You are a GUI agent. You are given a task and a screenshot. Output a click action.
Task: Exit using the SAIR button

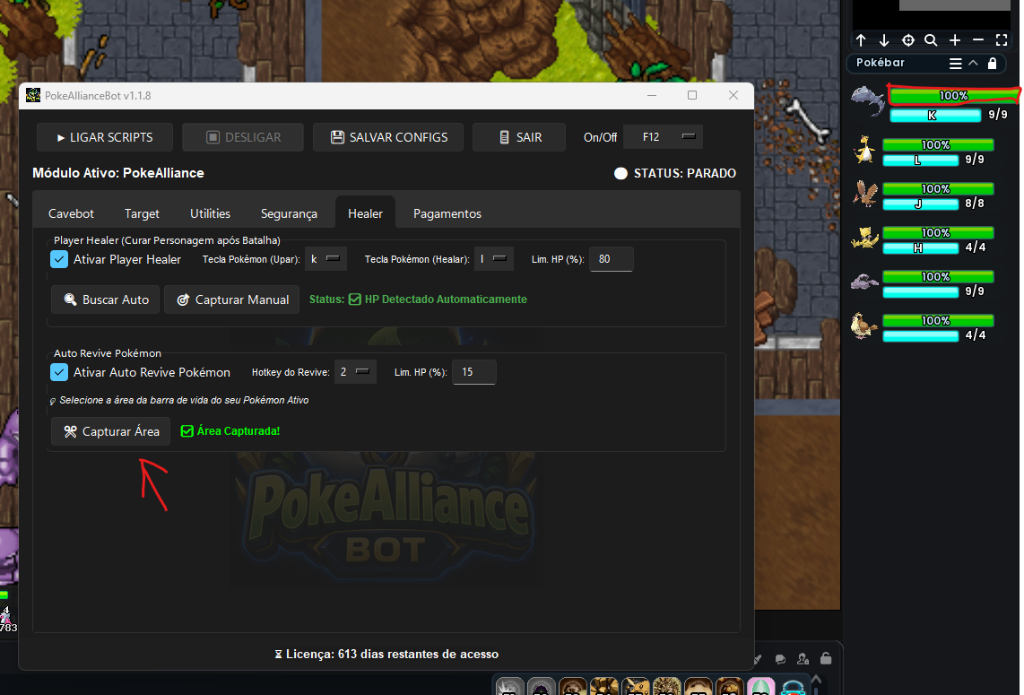519,137
